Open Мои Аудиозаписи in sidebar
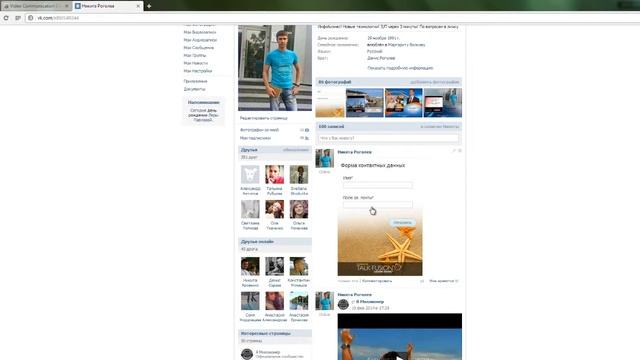640x360 pixels. click(200, 40)
